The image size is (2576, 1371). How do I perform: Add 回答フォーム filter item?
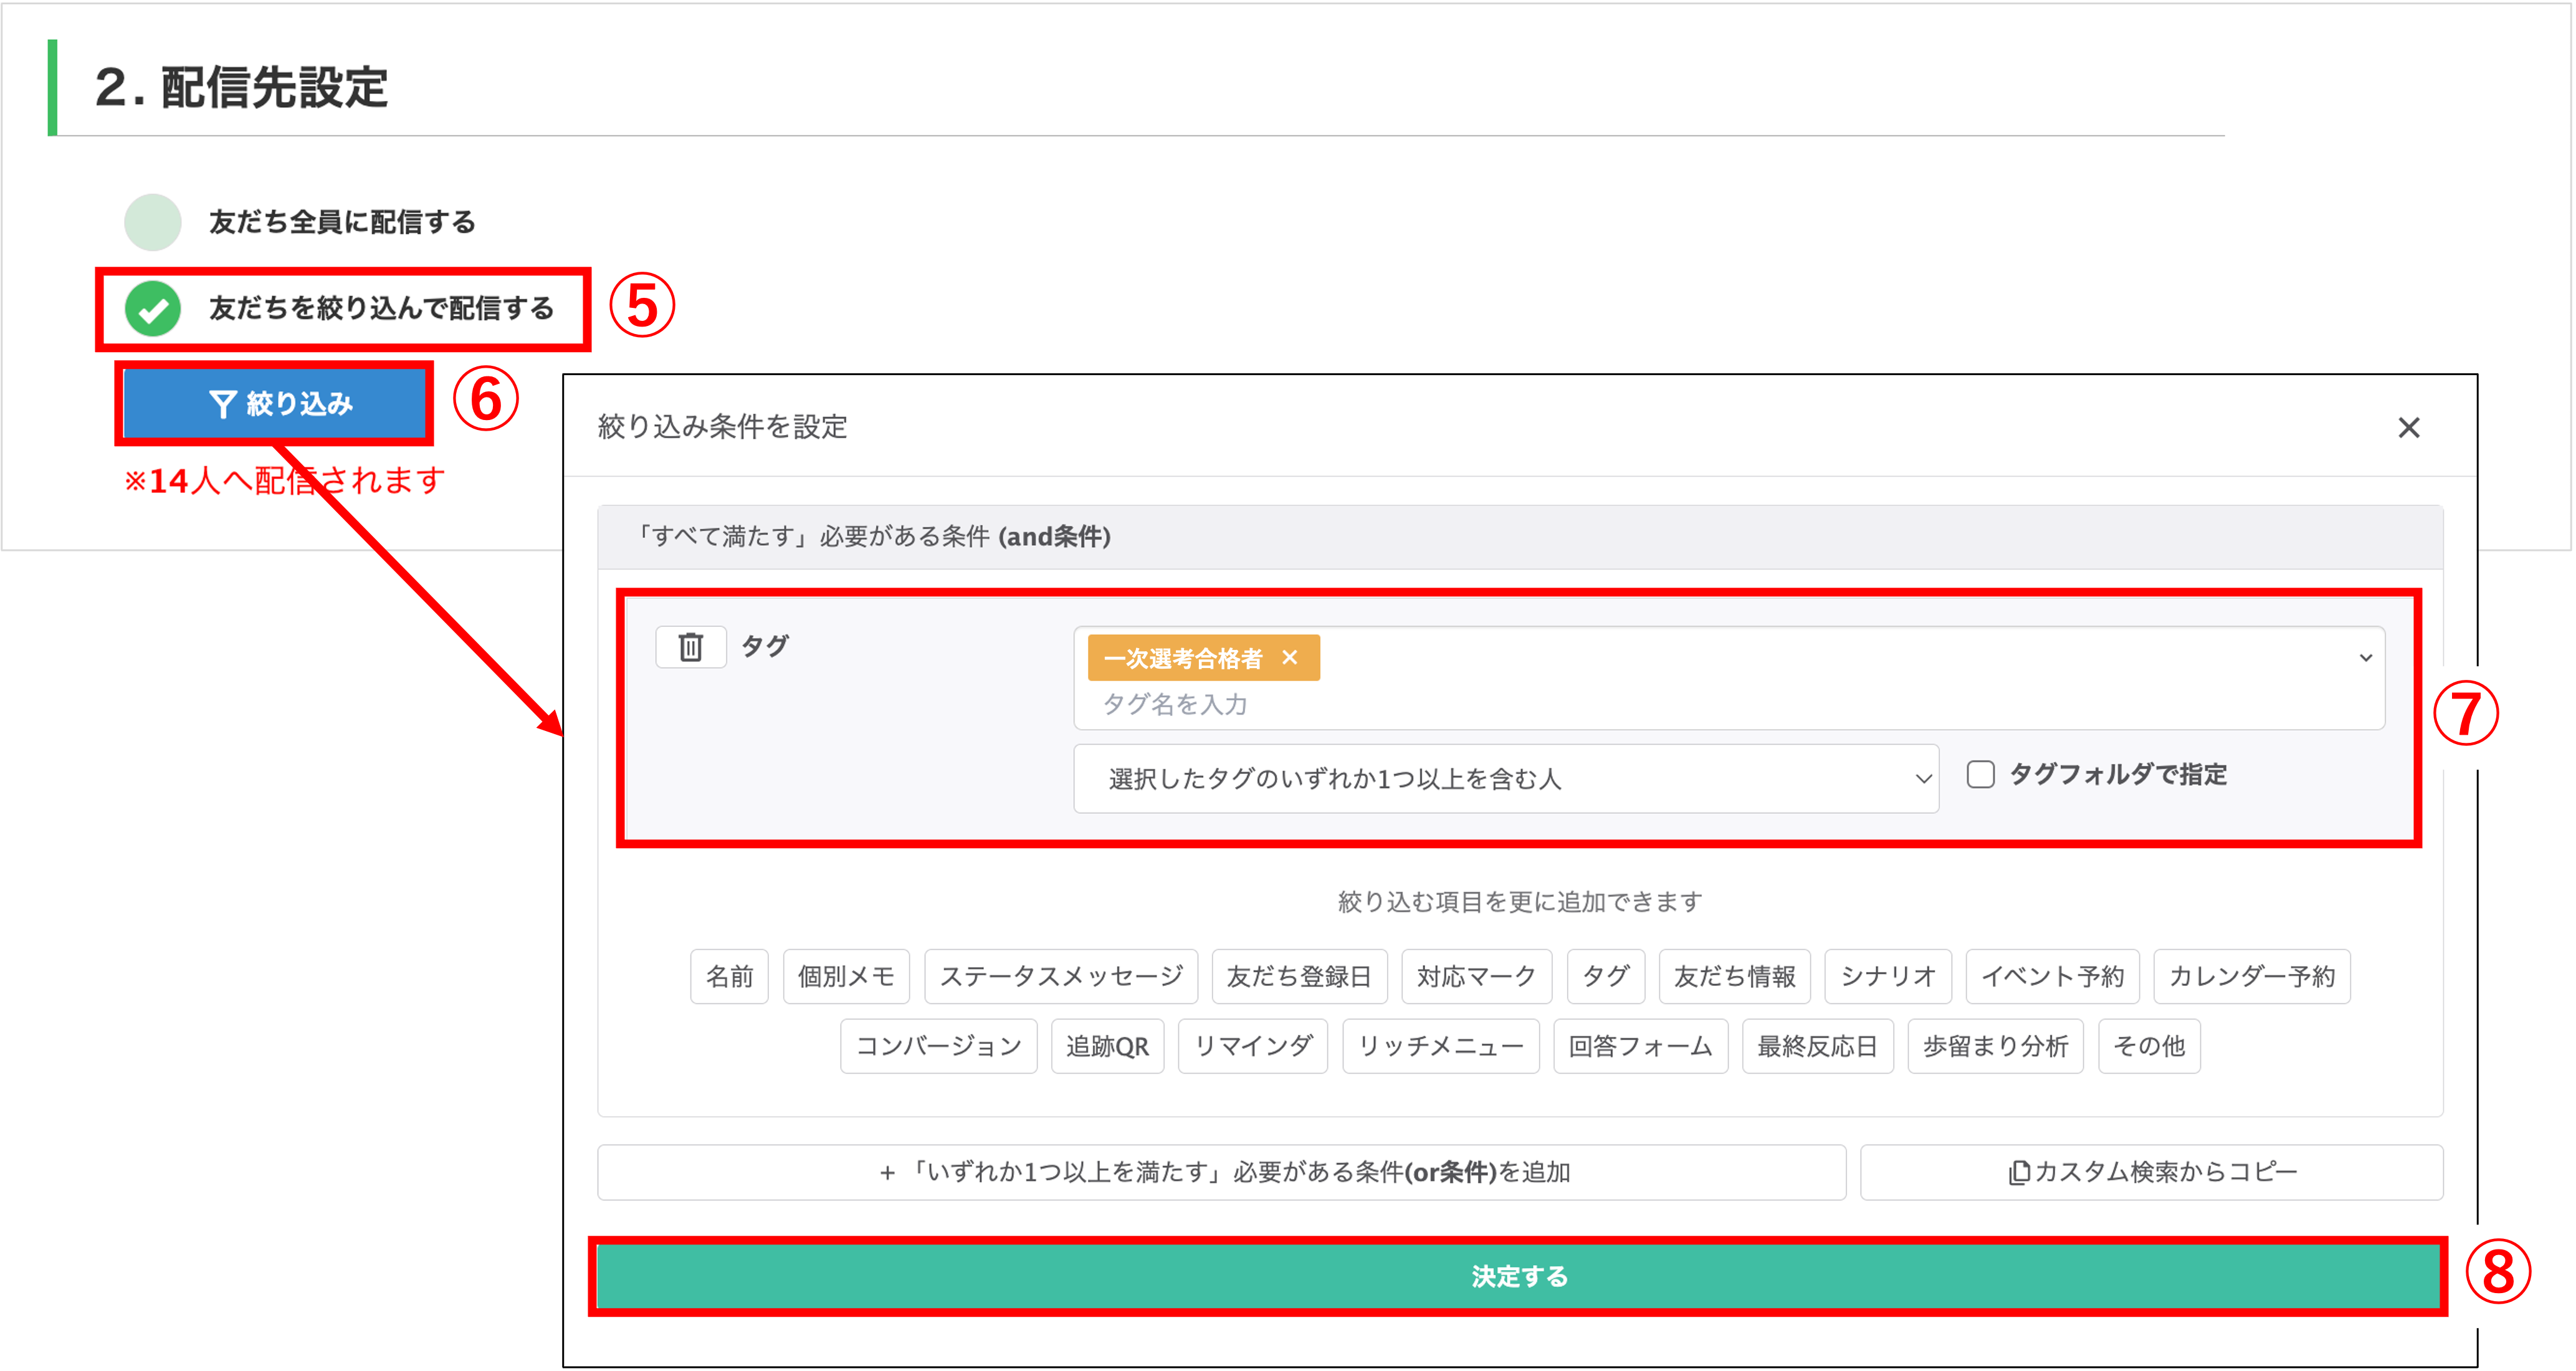1639,1046
